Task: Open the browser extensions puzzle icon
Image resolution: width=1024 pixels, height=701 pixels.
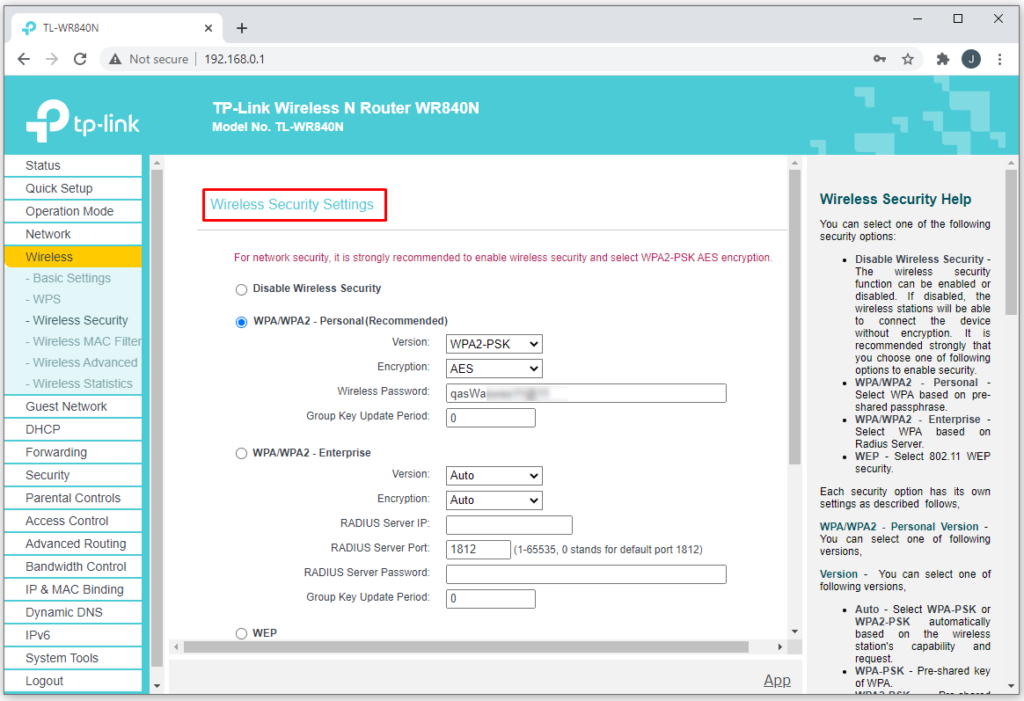Action: pos(941,59)
